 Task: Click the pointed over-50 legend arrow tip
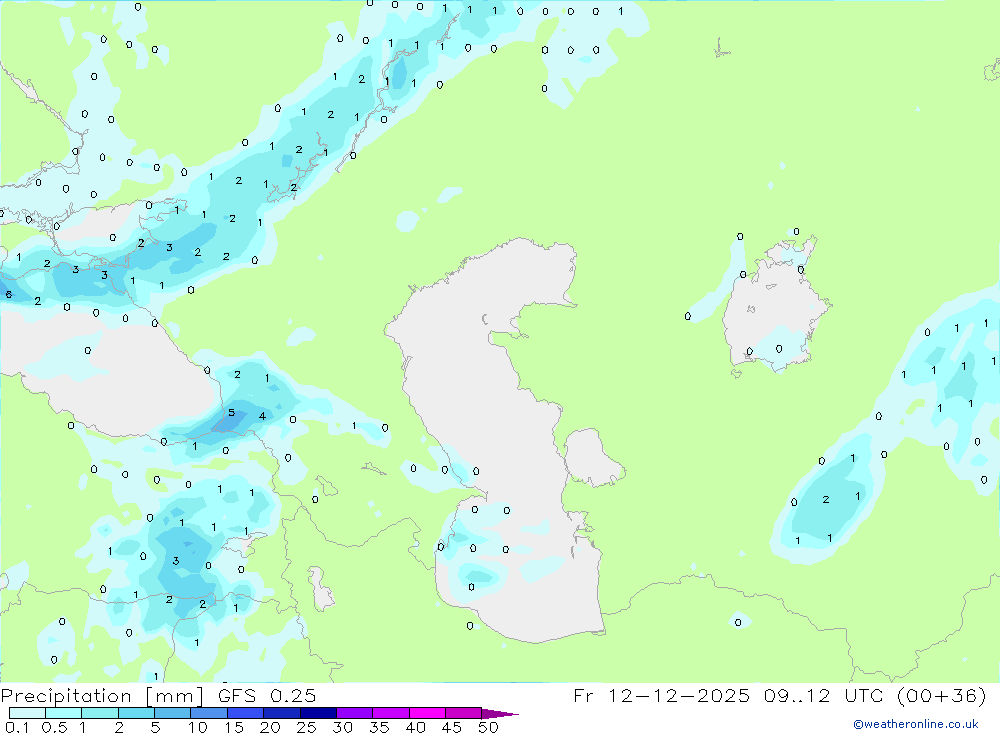[x=500, y=714]
